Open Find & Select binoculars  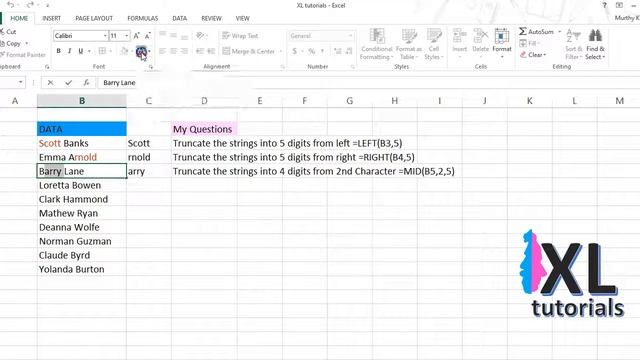coord(595,44)
